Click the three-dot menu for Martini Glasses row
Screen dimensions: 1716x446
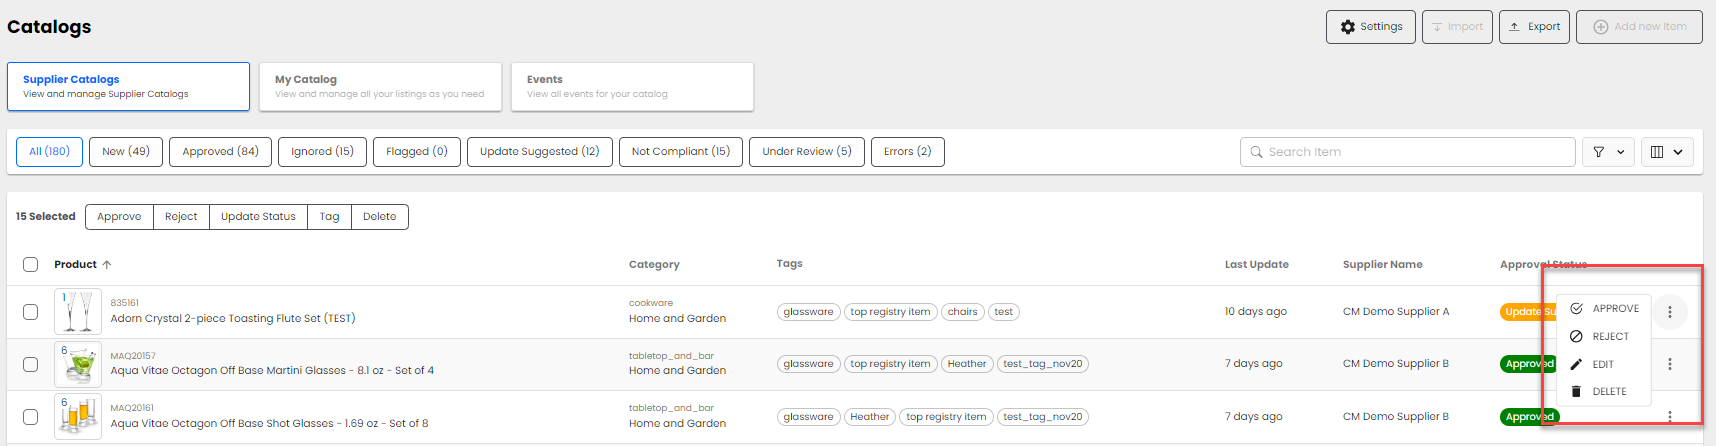[x=1669, y=364]
